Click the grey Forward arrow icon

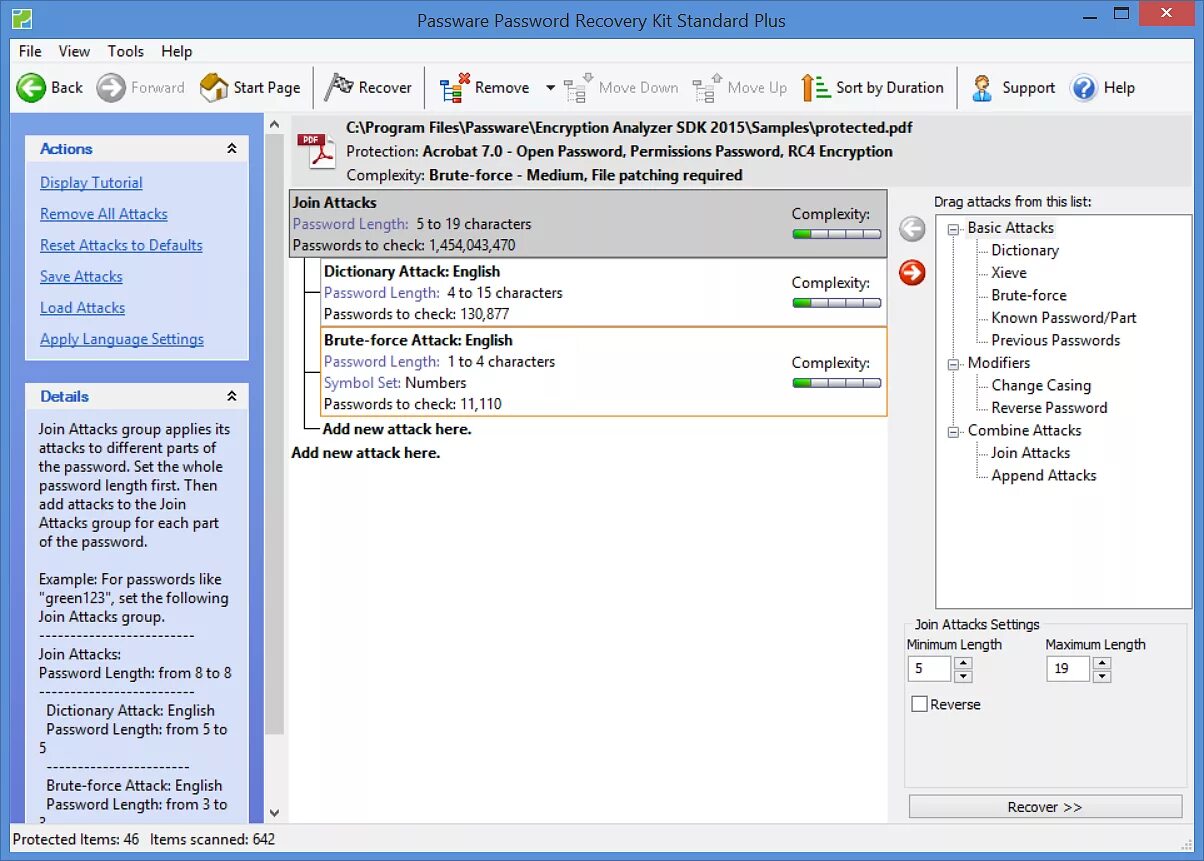tap(111, 88)
